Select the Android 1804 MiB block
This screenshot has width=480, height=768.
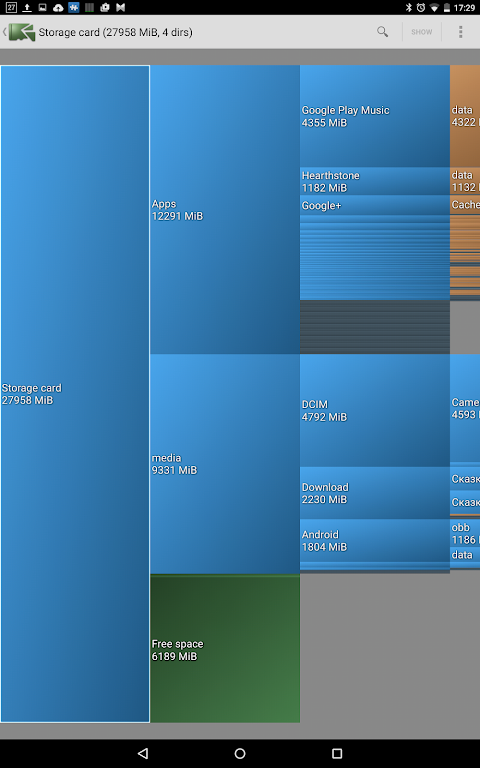(375, 541)
